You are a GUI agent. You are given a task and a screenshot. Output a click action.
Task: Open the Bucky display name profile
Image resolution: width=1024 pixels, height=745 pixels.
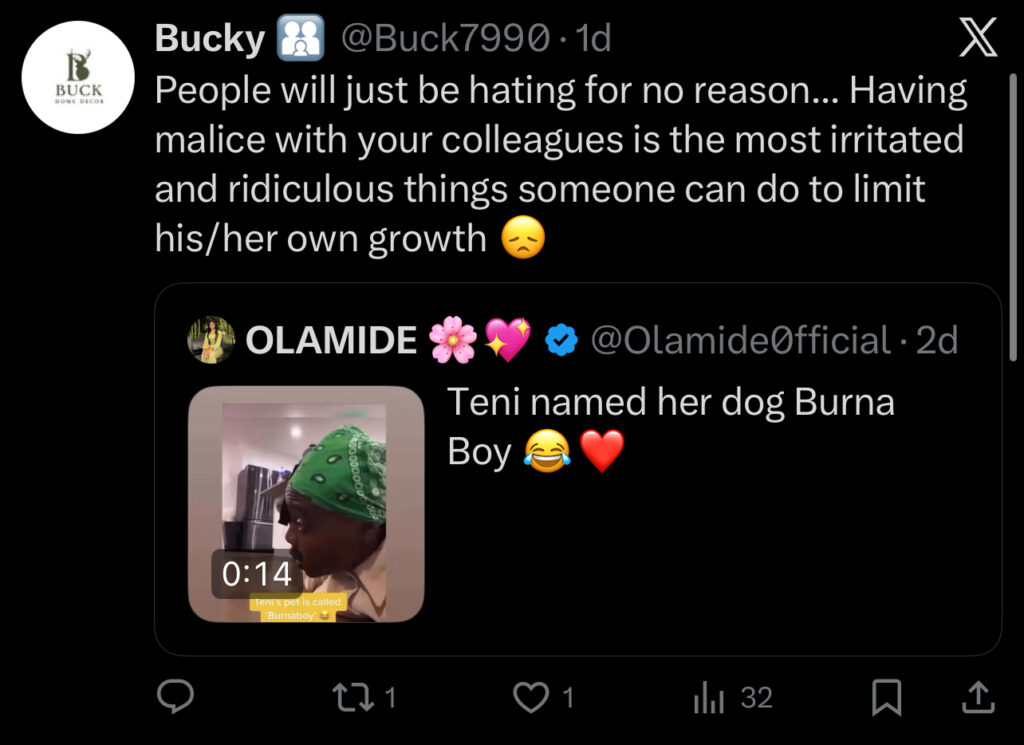click(209, 39)
